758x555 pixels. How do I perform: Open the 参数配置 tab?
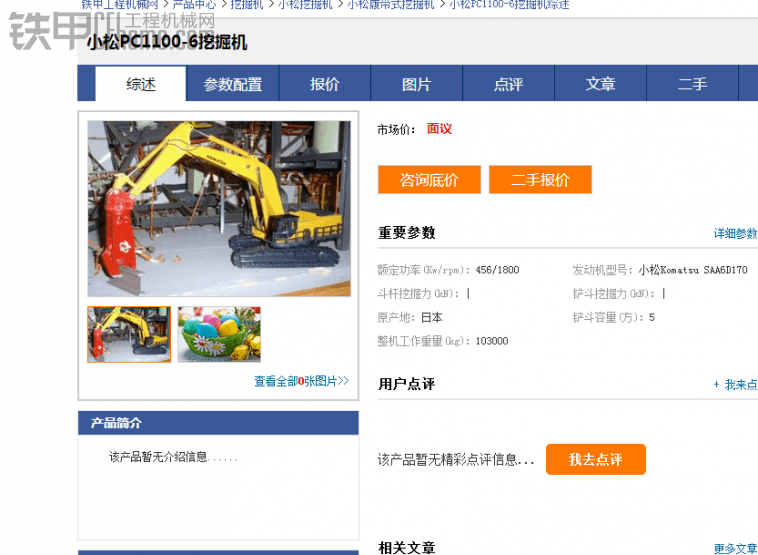233,84
